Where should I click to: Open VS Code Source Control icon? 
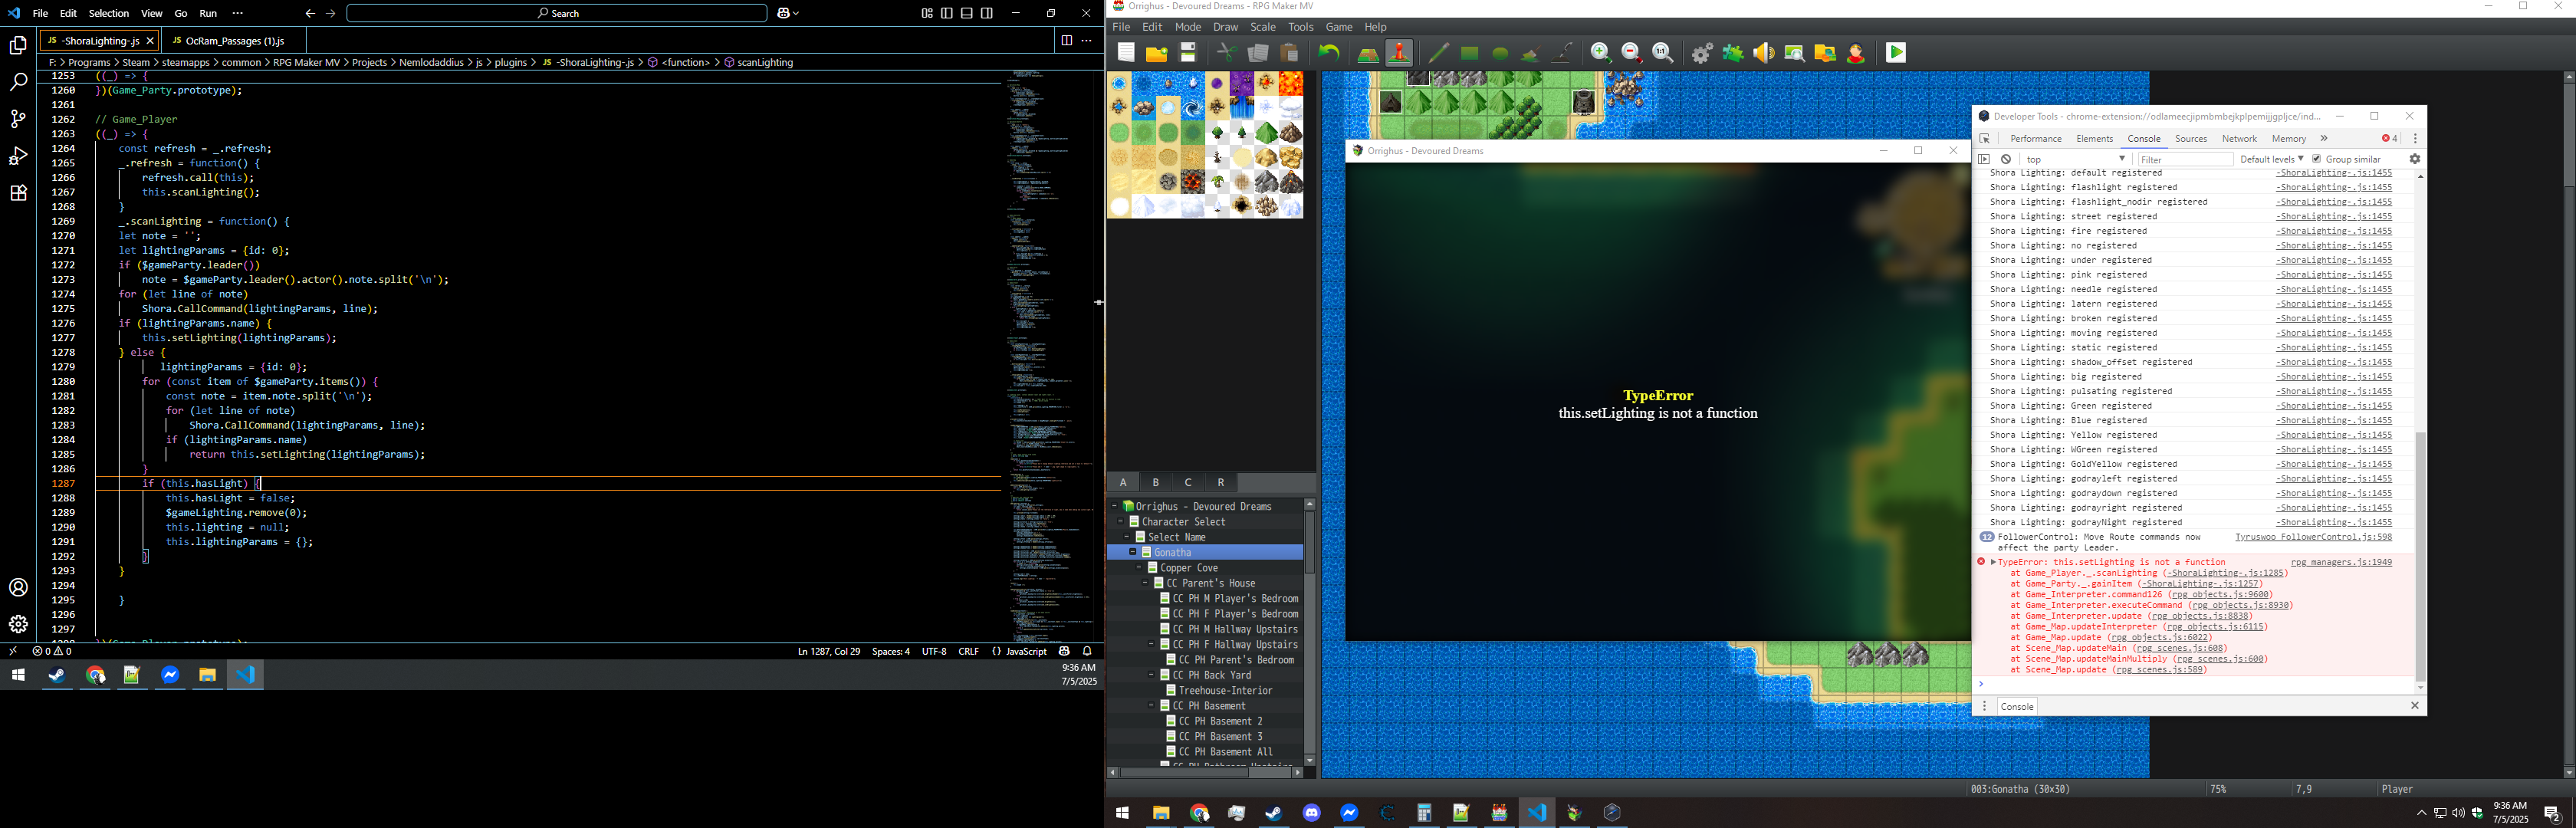(18, 119)
